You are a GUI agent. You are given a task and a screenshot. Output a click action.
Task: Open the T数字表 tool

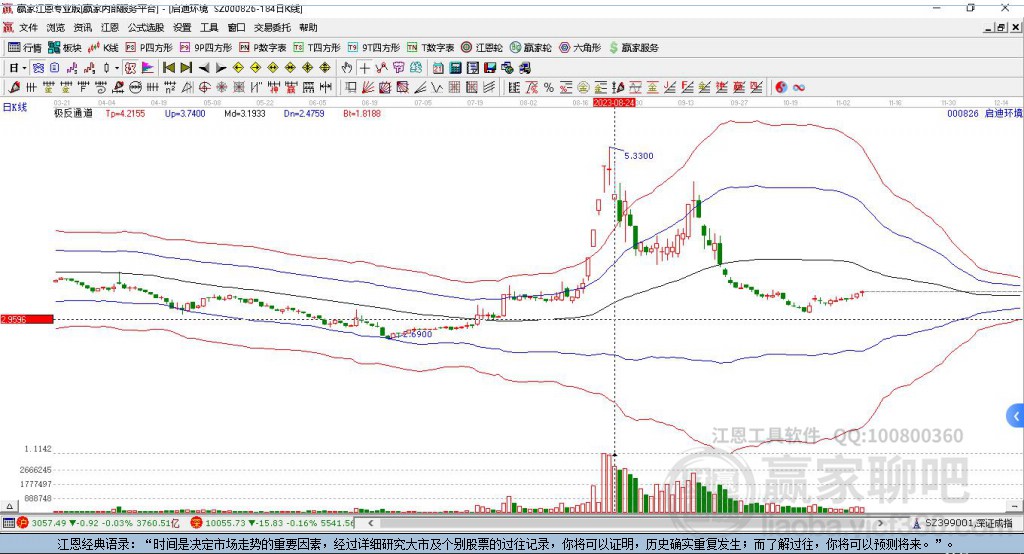430,48
